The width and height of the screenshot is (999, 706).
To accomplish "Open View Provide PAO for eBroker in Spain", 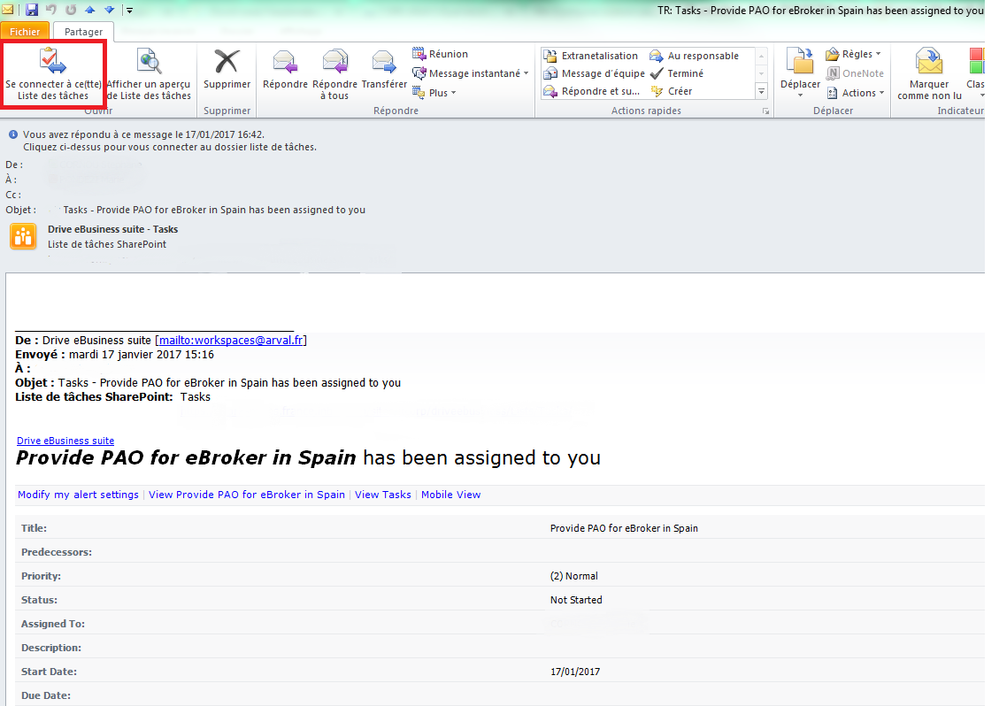I will (x=247, y=494).
